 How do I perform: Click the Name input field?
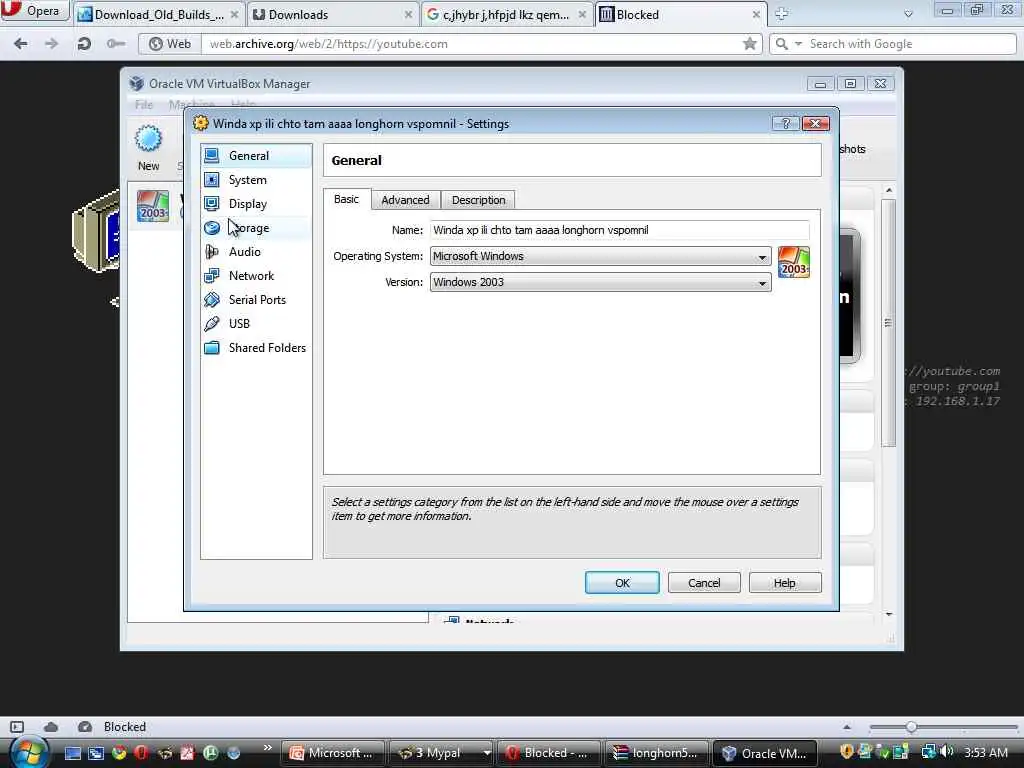[619, 230]
